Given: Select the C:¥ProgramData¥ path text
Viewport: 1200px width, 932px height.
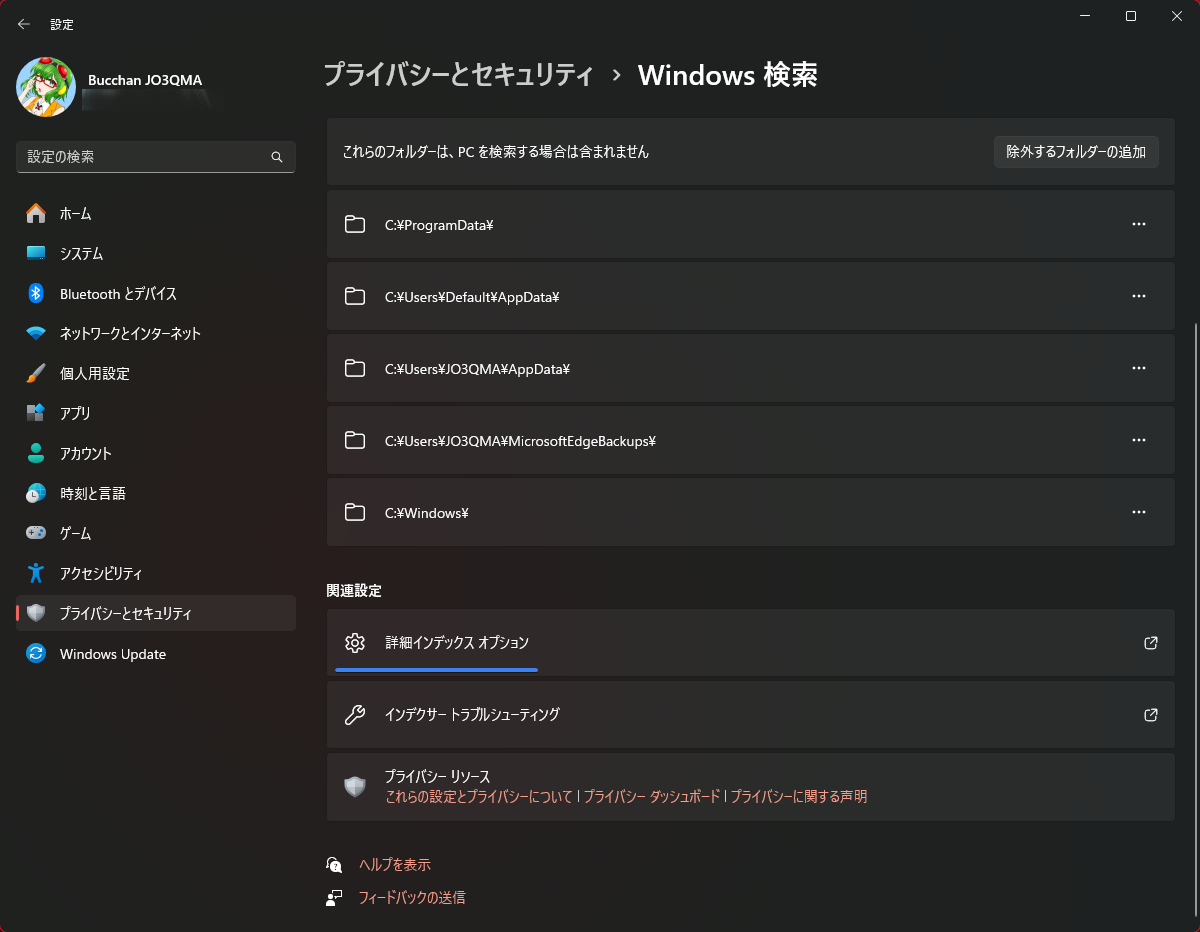Looking at the screenshot, I should point(440,225).
